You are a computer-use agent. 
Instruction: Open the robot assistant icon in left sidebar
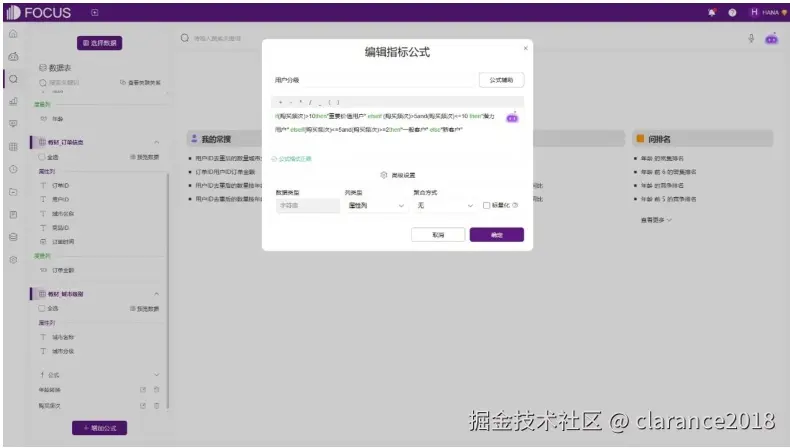13,56
